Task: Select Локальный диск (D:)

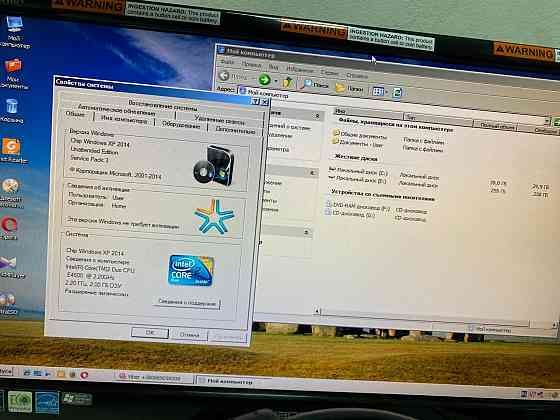Action: [x=357, y=180]
